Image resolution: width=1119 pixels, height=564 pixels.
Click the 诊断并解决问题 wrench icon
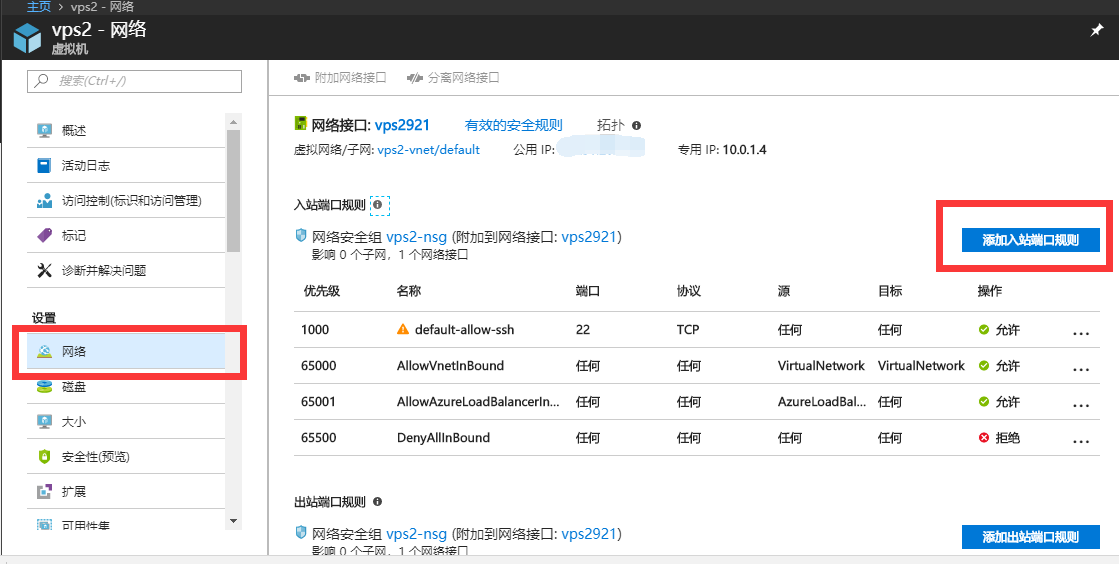[x=44, y=271]
